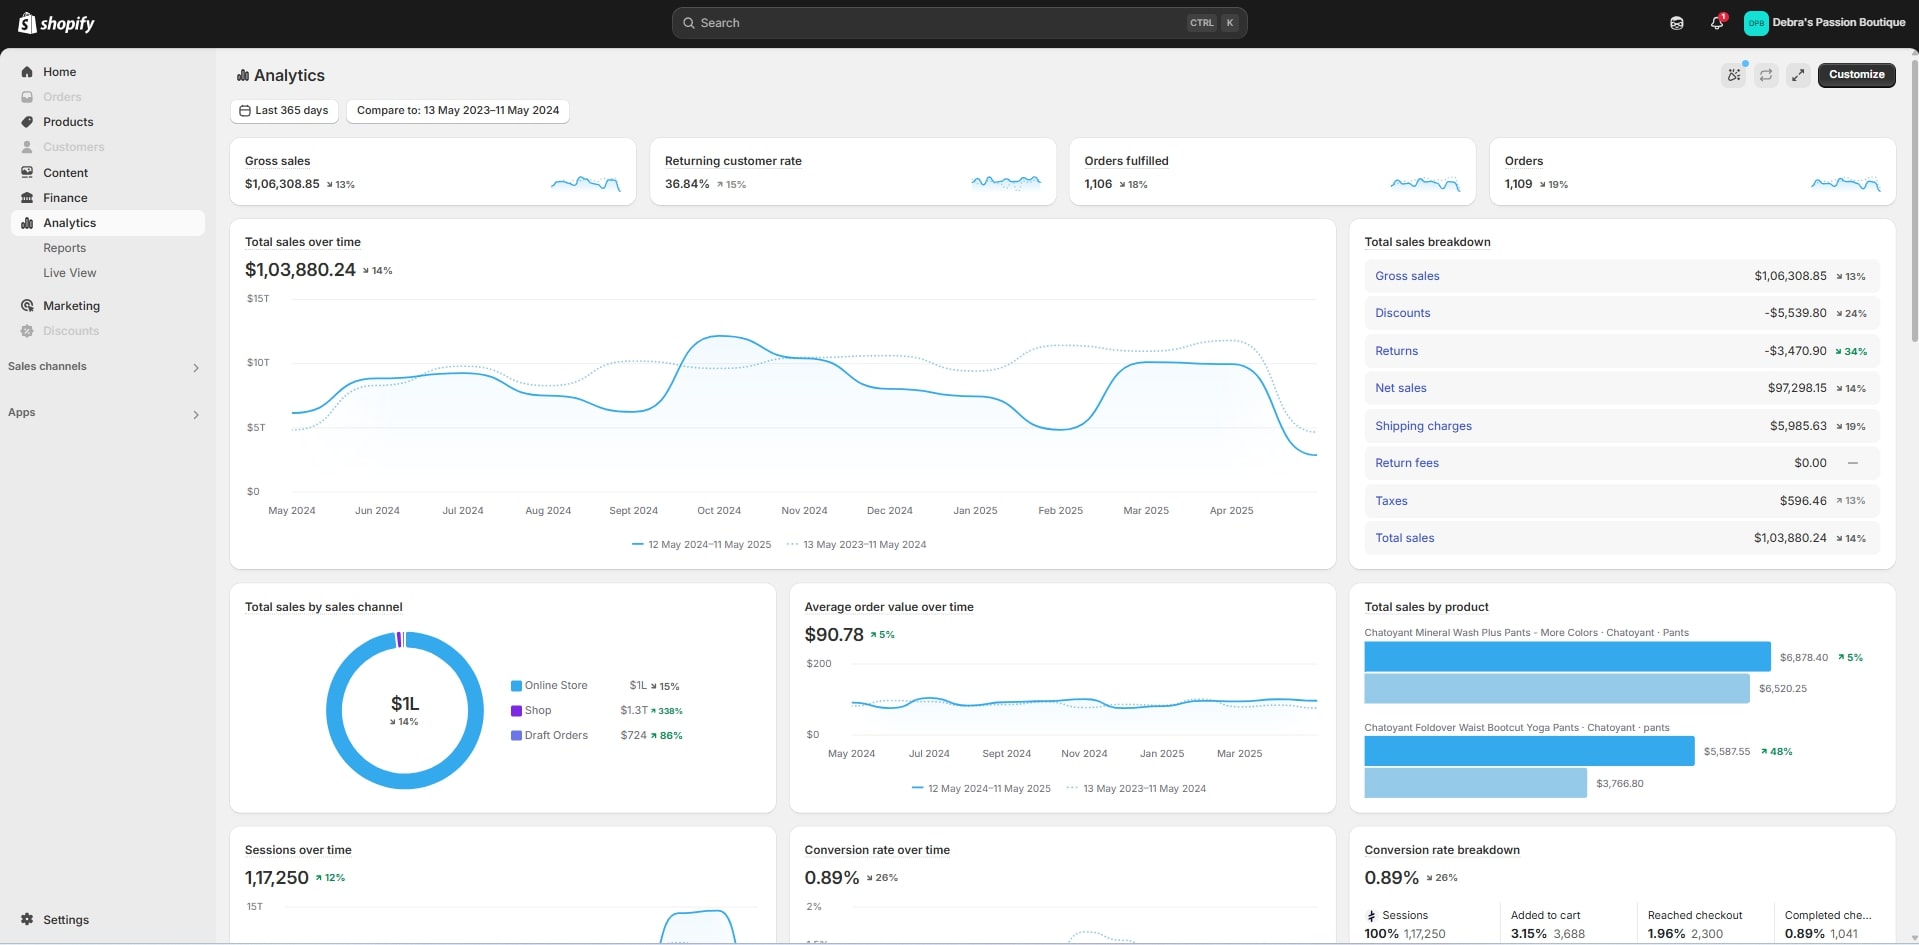Viewport: 1919px width, 945px height.
Task: Click the Settings gear icon
Action: click(x=27, y=919)
